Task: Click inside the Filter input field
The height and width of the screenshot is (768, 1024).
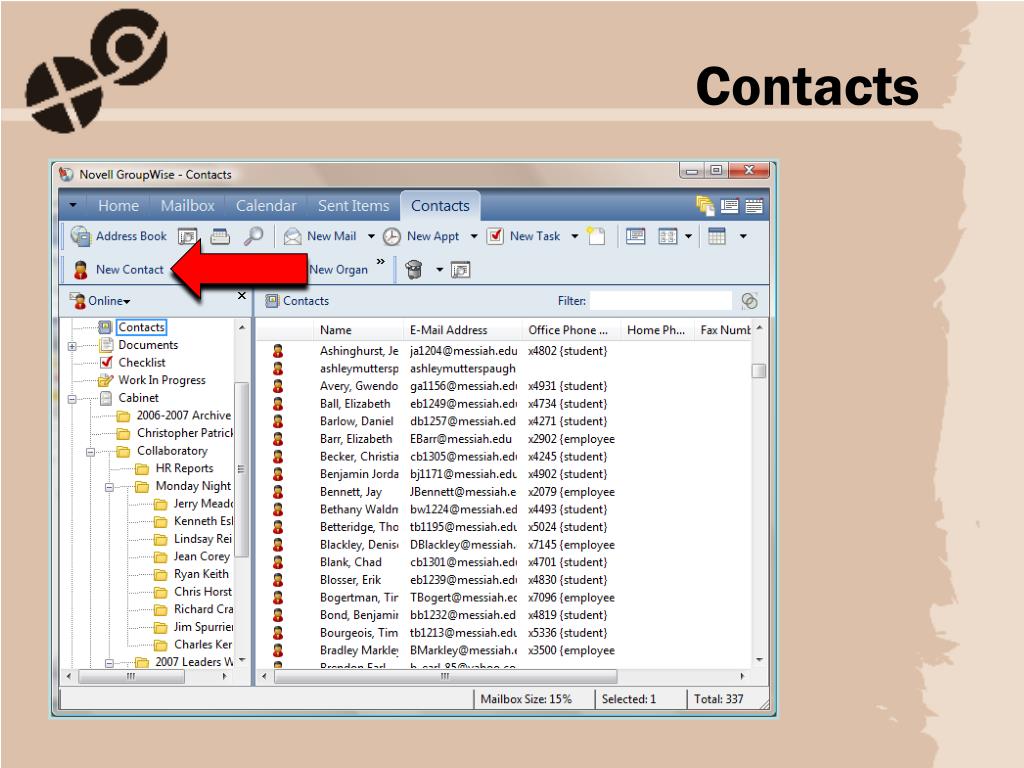Action: [x=660, y=300]
